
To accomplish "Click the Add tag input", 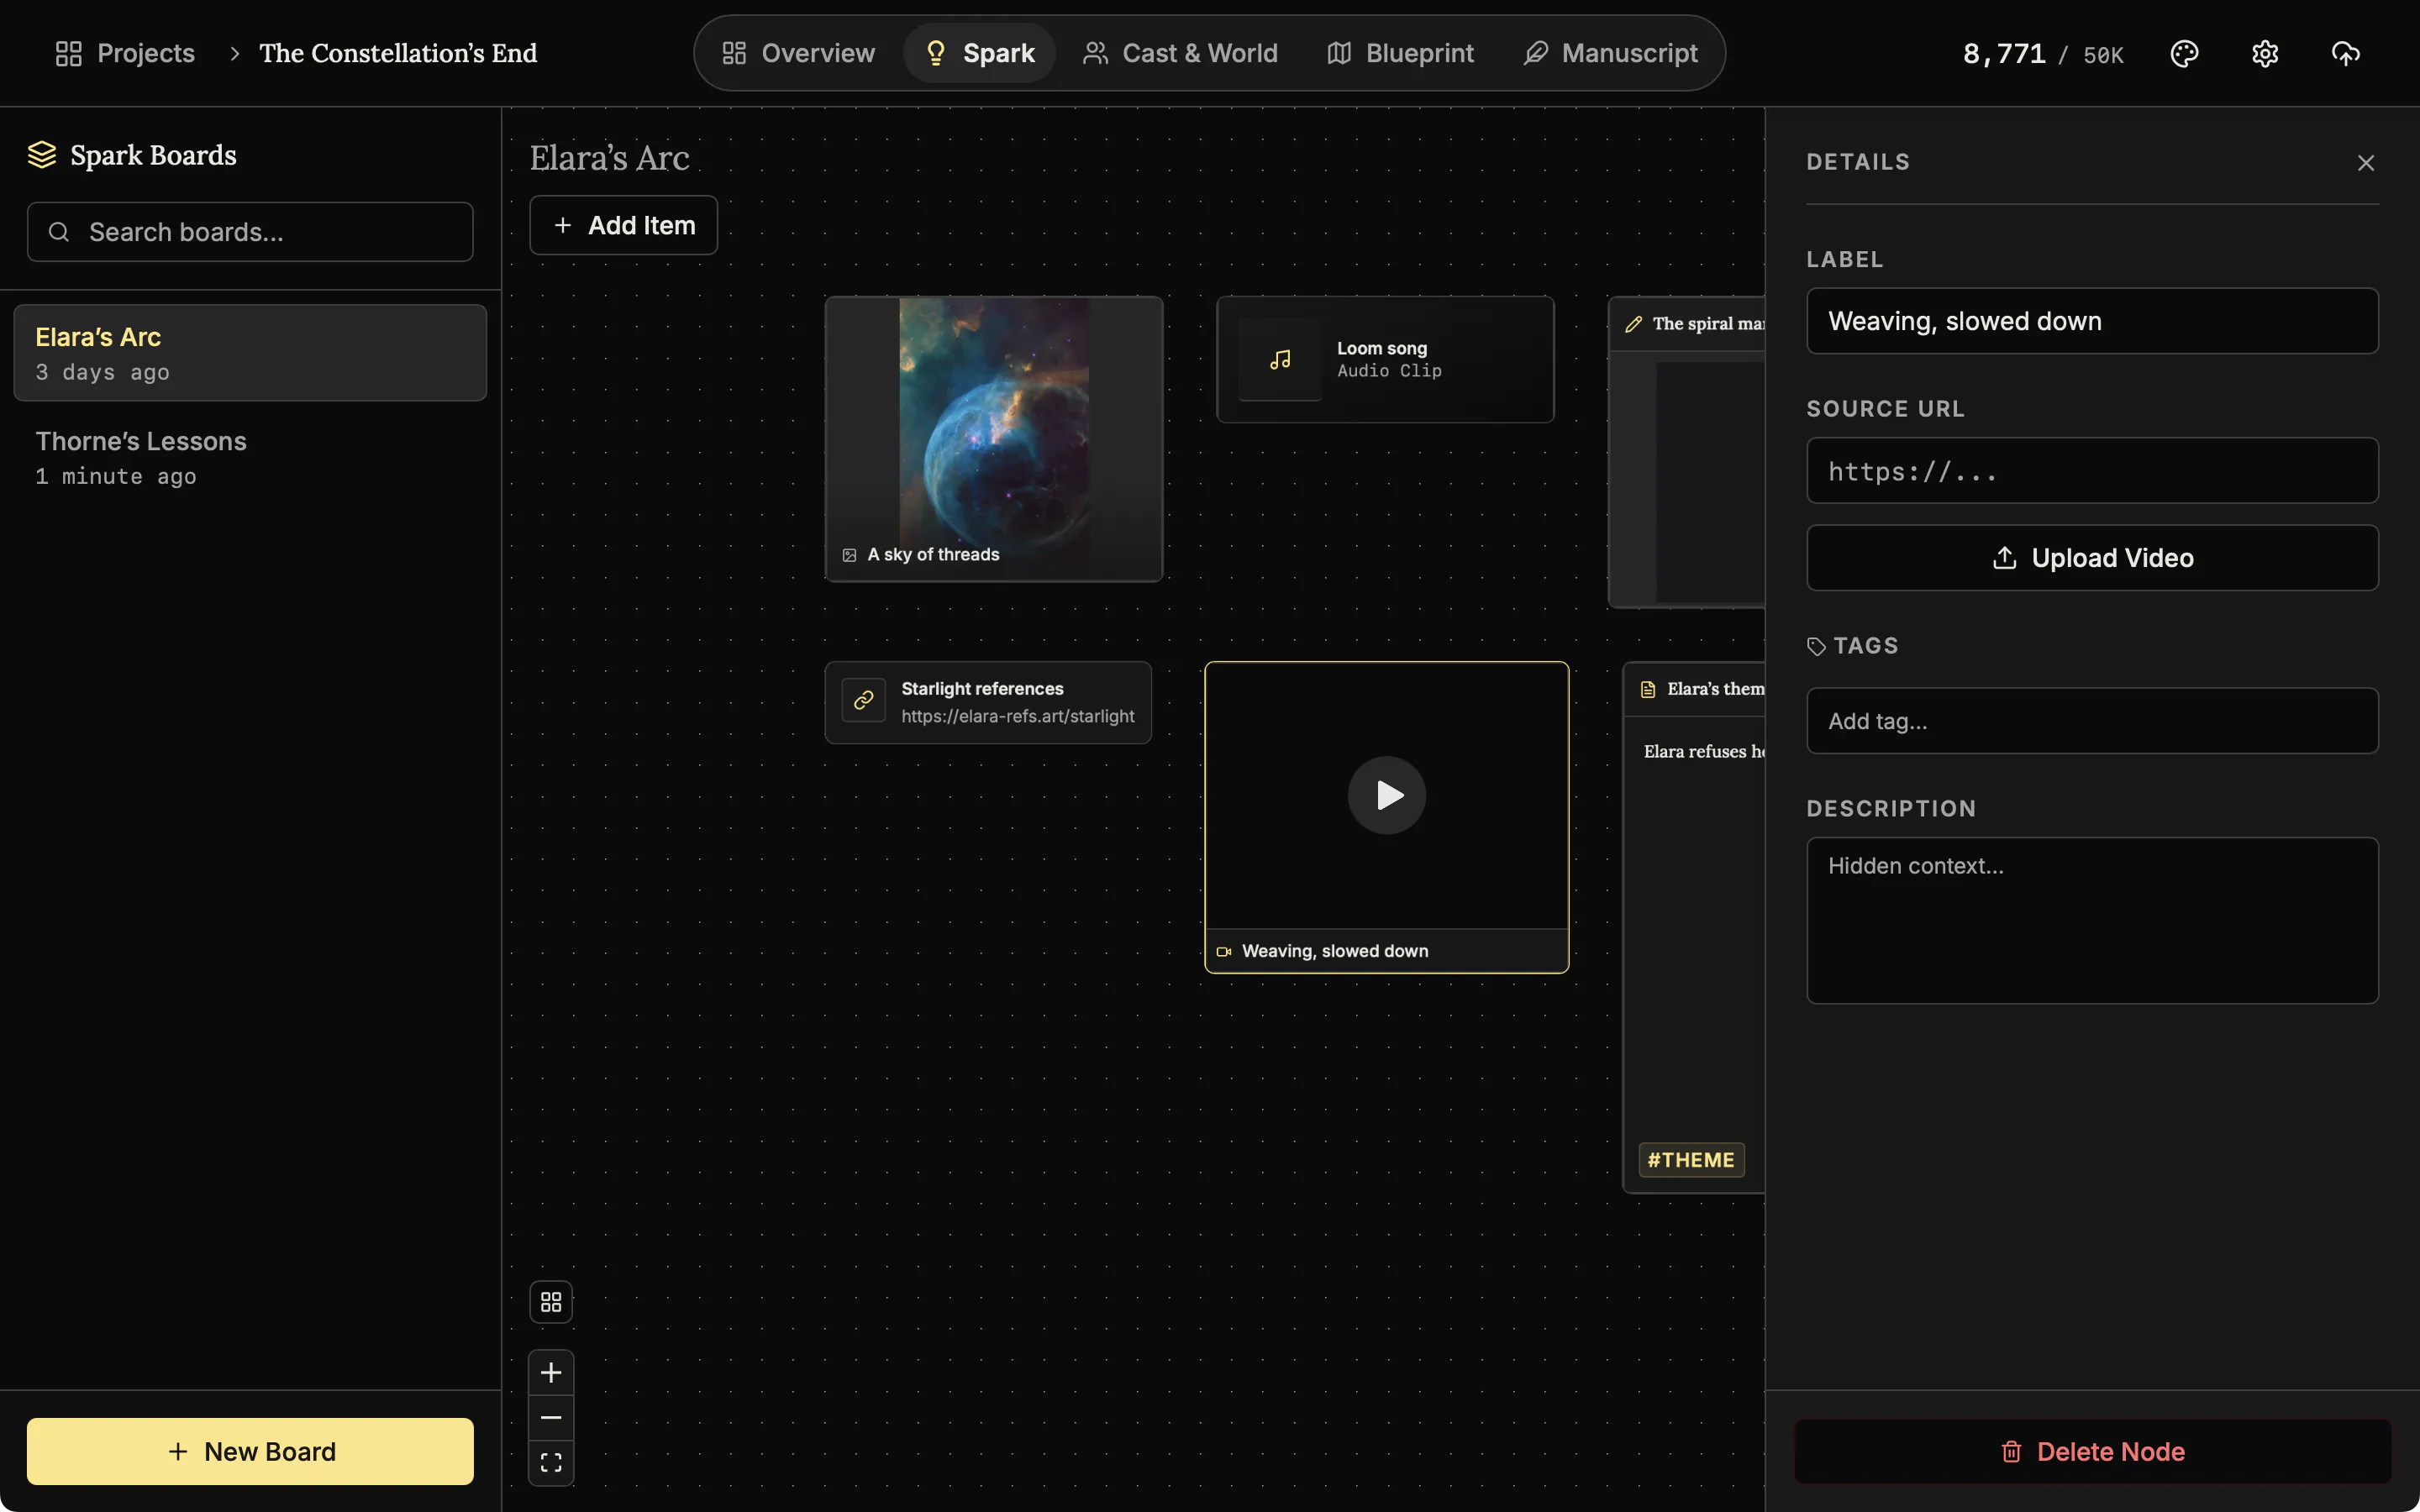I will [x=2092, y=720].
